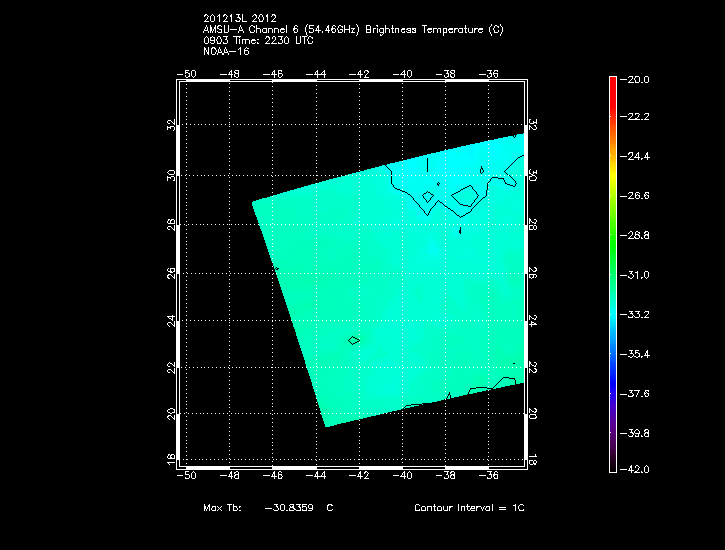Screen dimensions: 725x550
Task: Click the small diamond contour near longitude -42
Action: 354,341
